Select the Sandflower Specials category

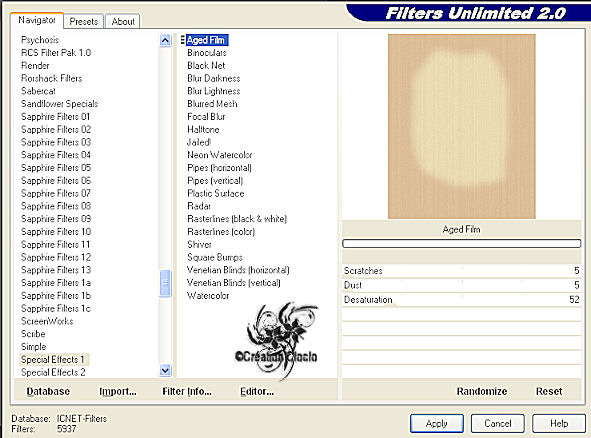[60, 104]
